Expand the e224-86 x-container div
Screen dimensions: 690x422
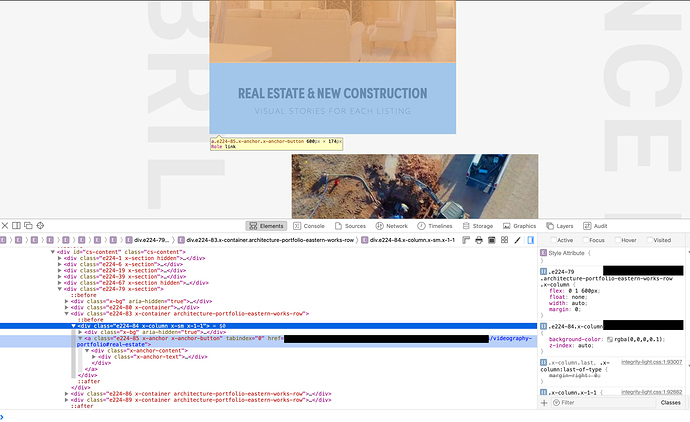[67, 394]
